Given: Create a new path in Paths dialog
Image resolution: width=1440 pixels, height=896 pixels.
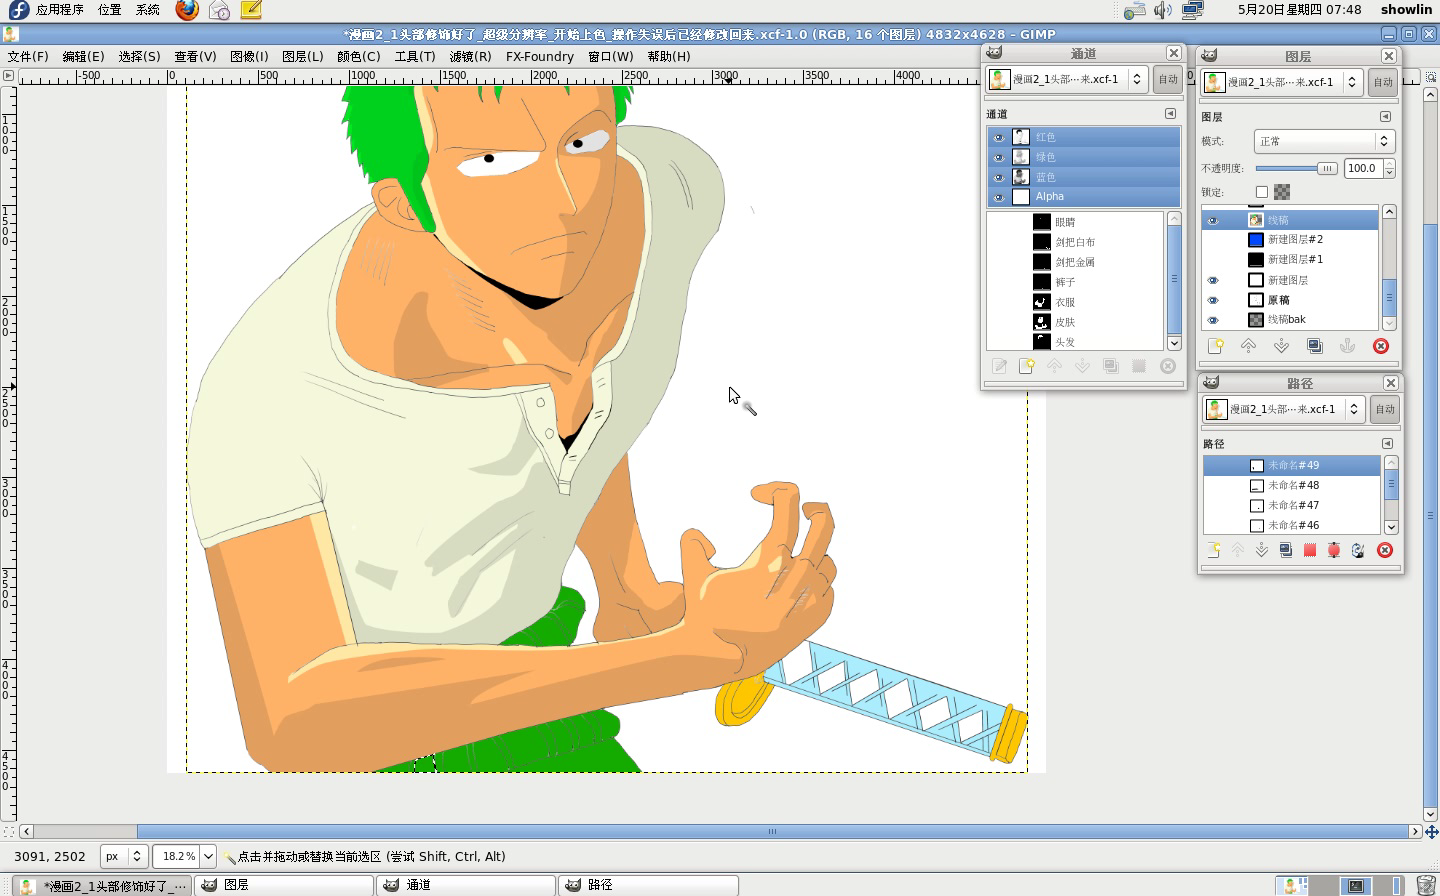Looking at the screenshot, I should click(x=1213, y=550).
